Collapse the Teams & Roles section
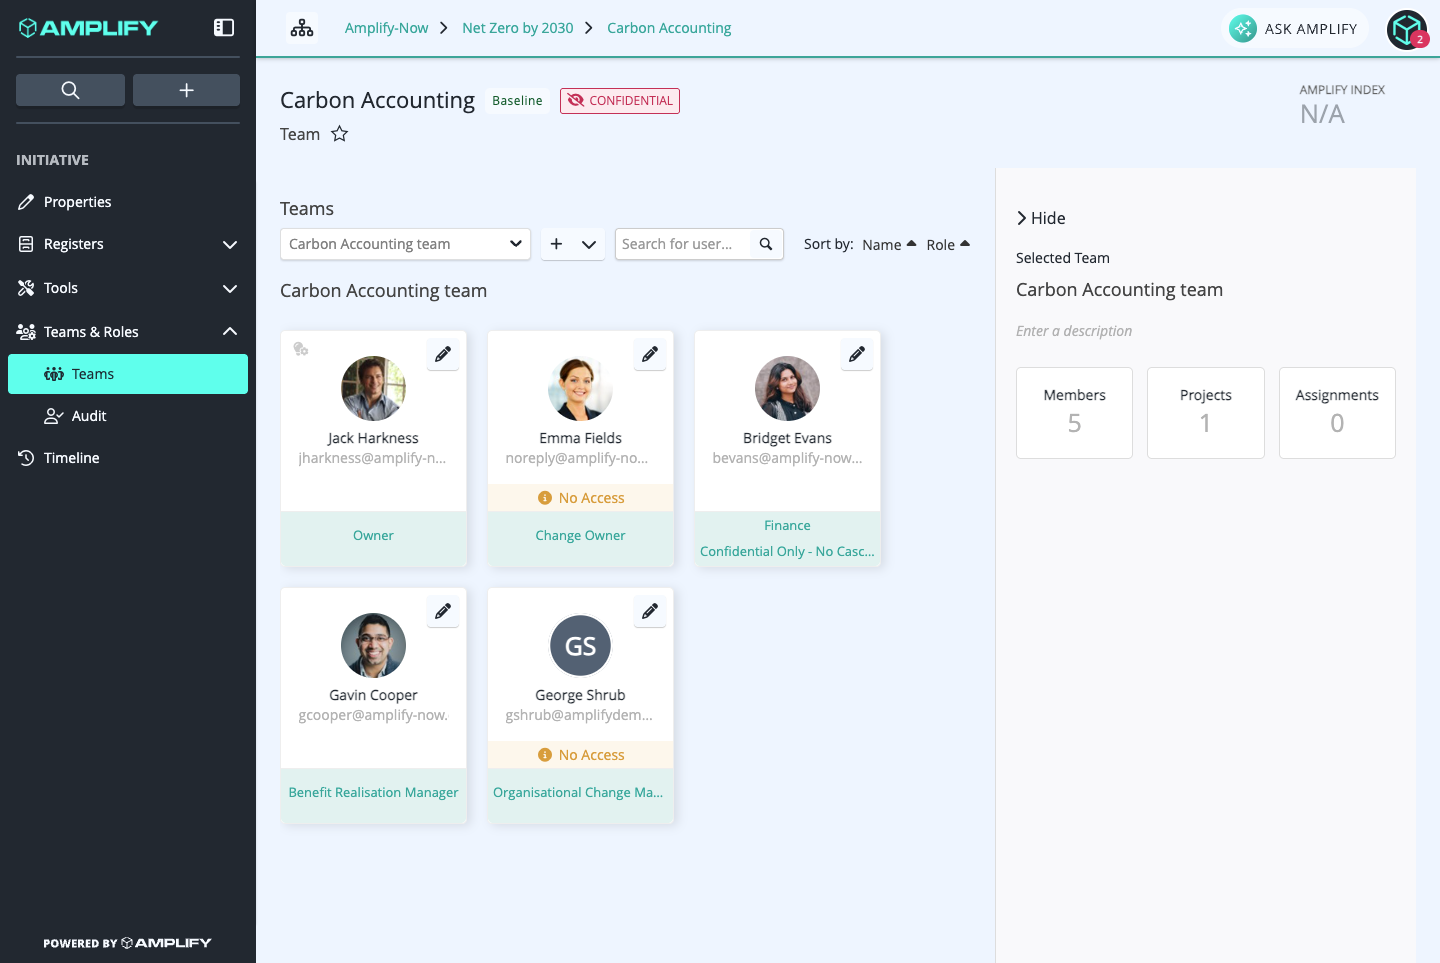The width and height of the screenshot is (1440, 963). pos(128,332)
